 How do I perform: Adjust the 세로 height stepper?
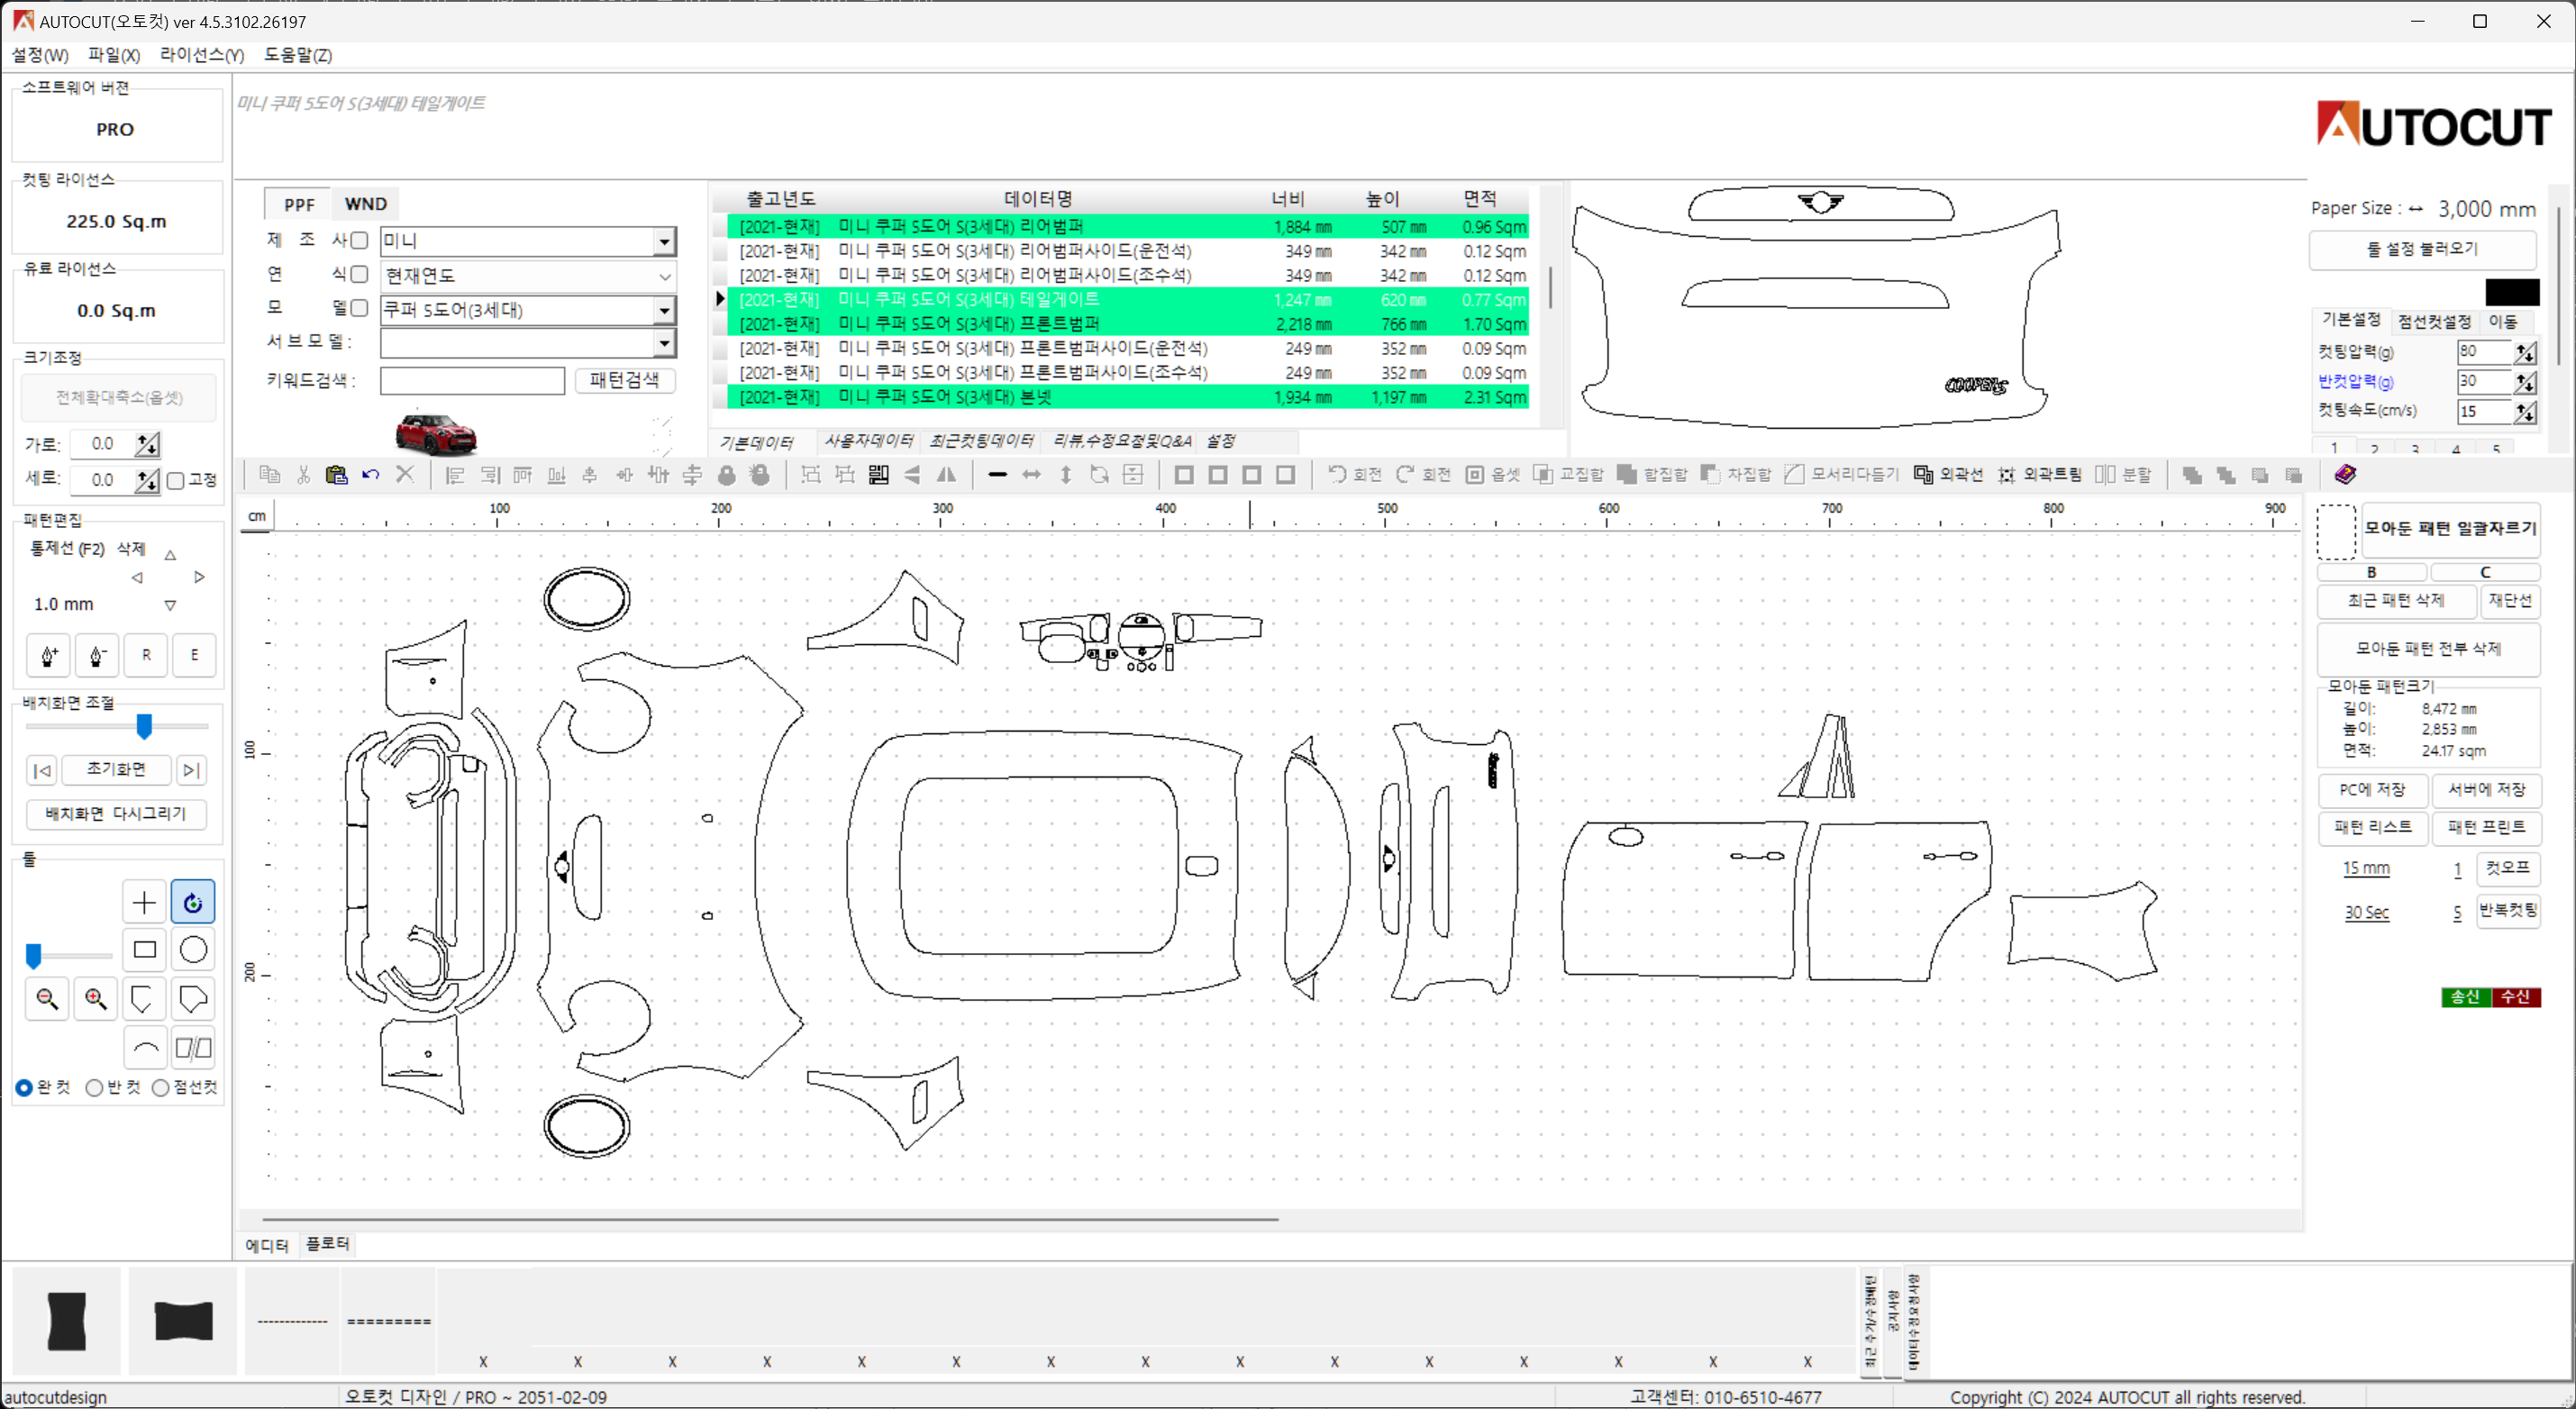[x=148, y=480]
